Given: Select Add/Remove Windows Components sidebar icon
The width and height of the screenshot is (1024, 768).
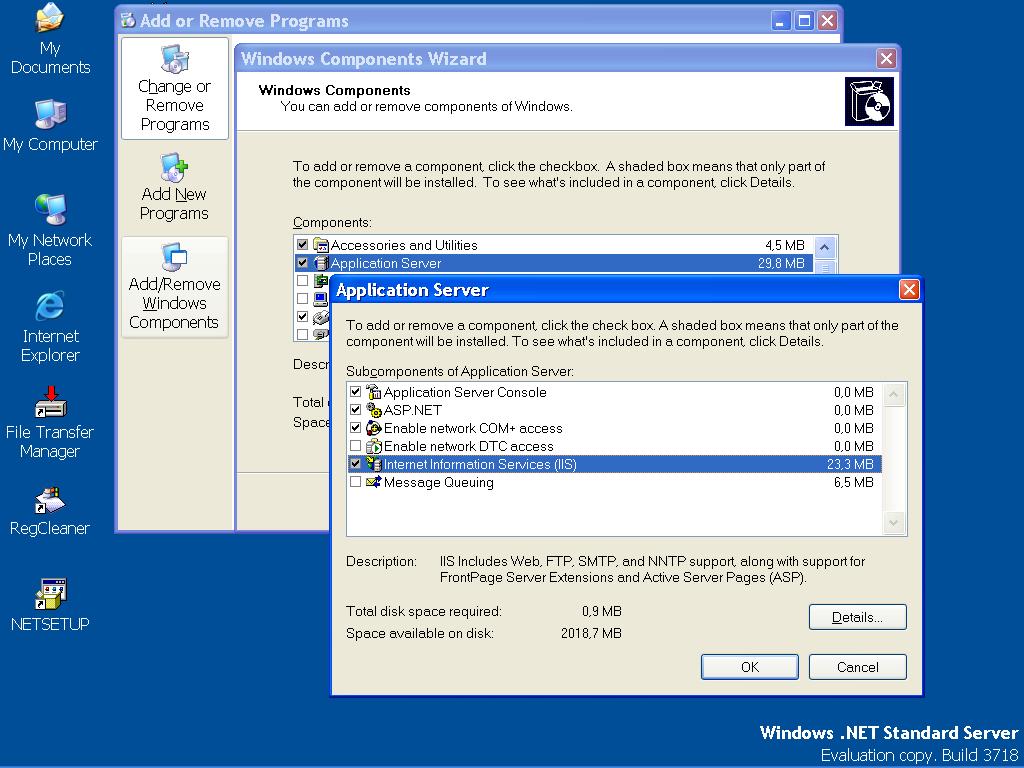Looking at the screenshot, I should (x=174, y=287).
